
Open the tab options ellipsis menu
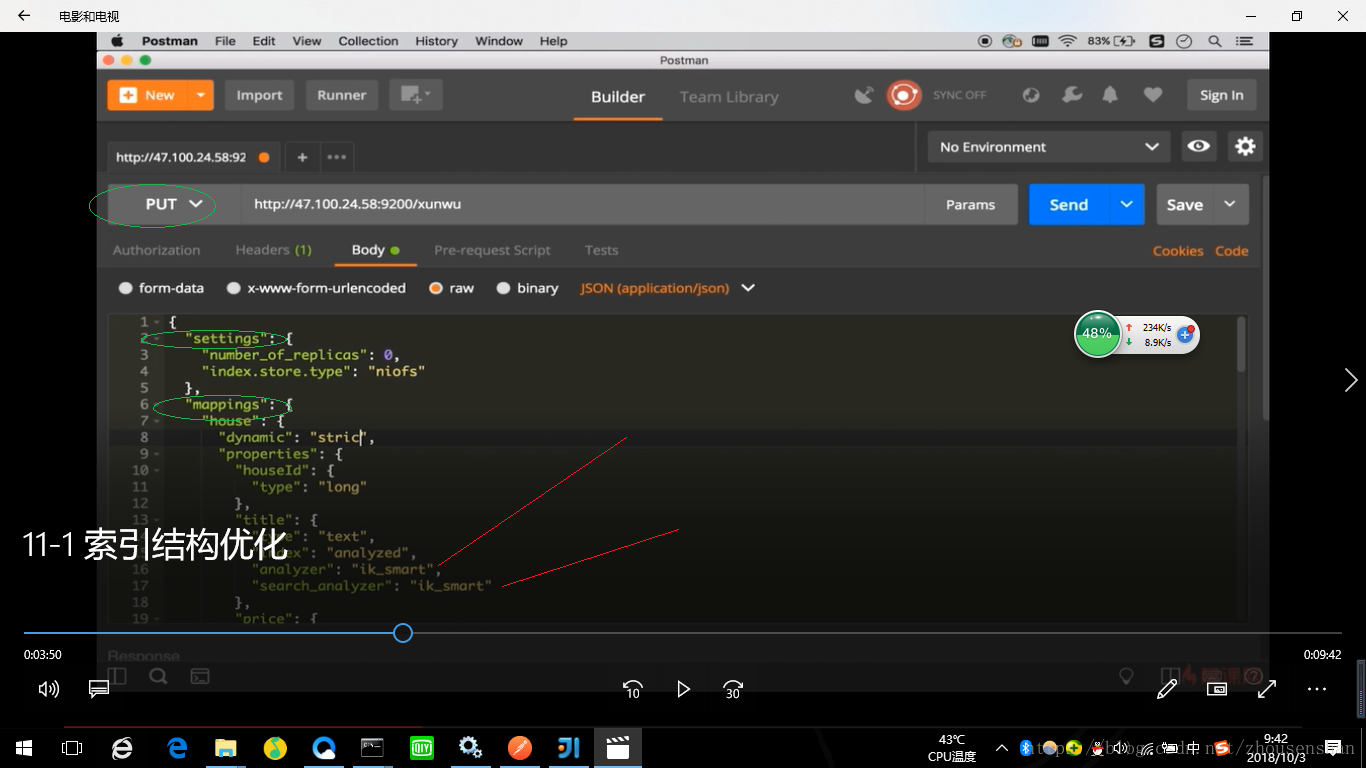pos(336,157)
